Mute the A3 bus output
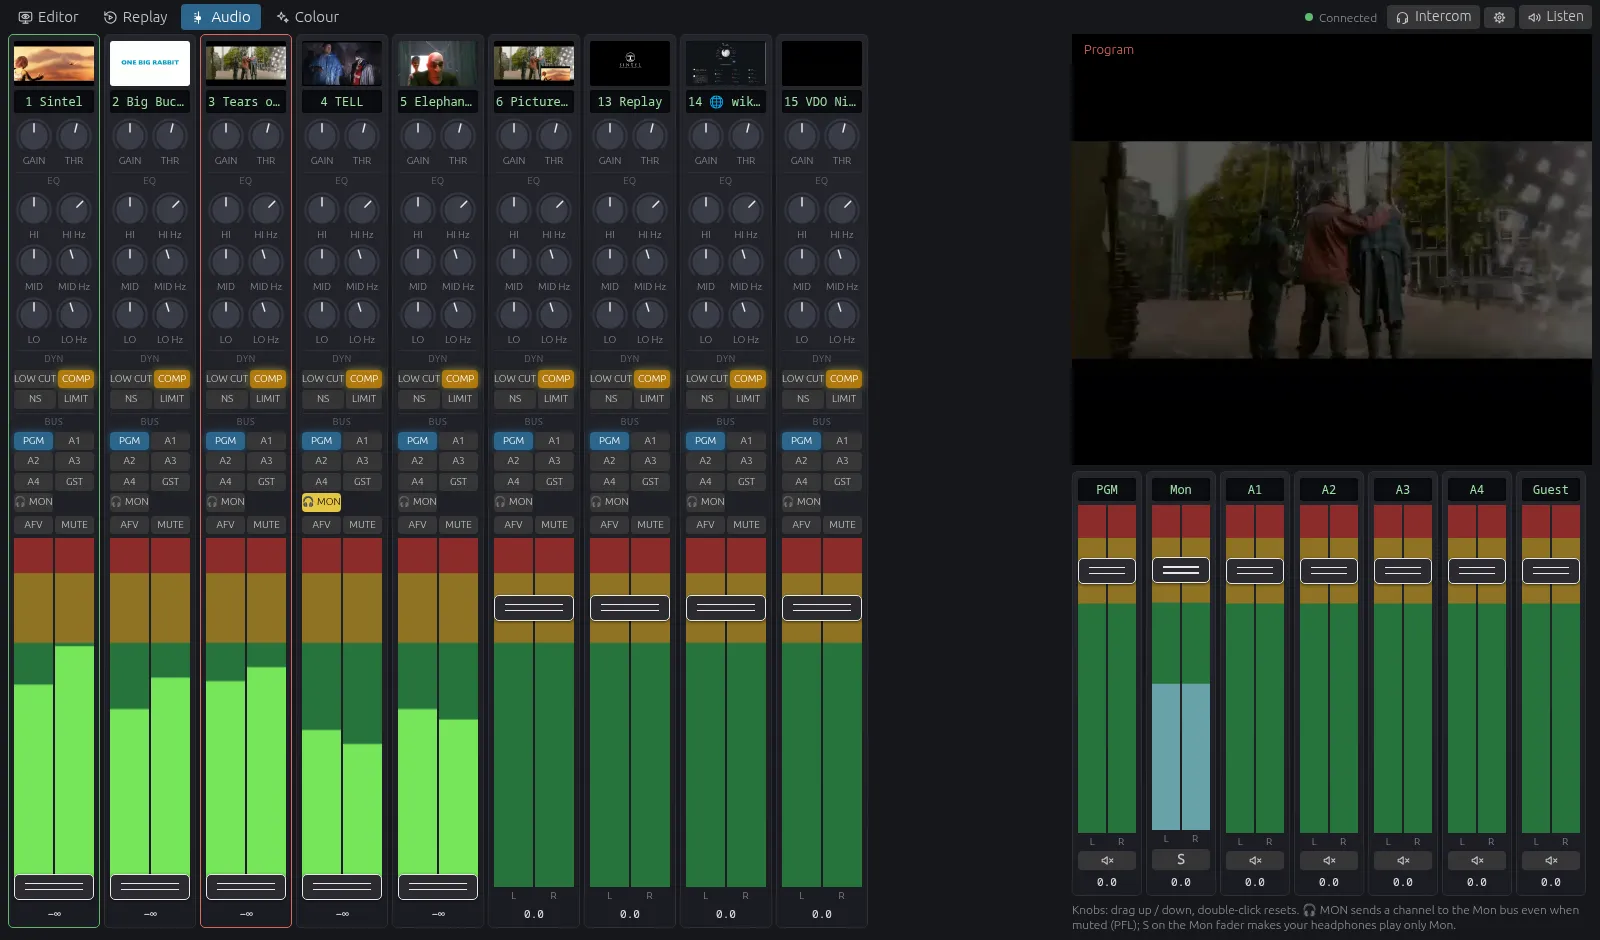The height and width of the screenshot is (940, 1600). coord(1403,860)
